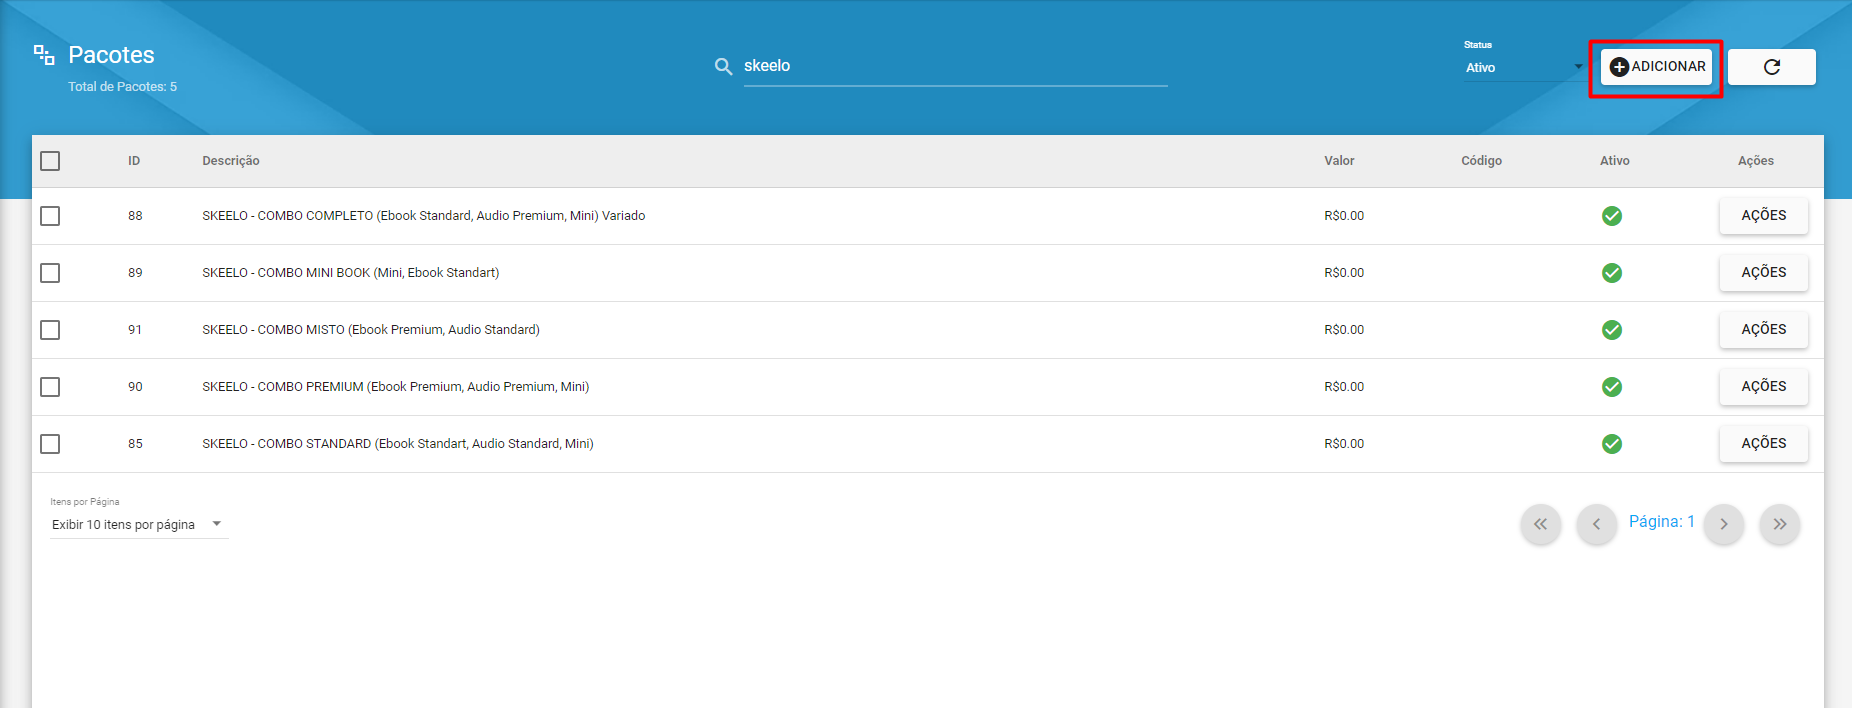Go to the previous page
The width and height of the screenshot is (1852, 708).
tap(1596, 524)
